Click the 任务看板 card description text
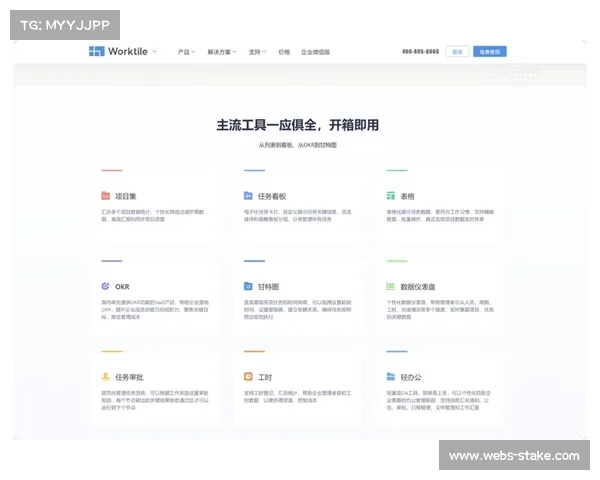 298,216
